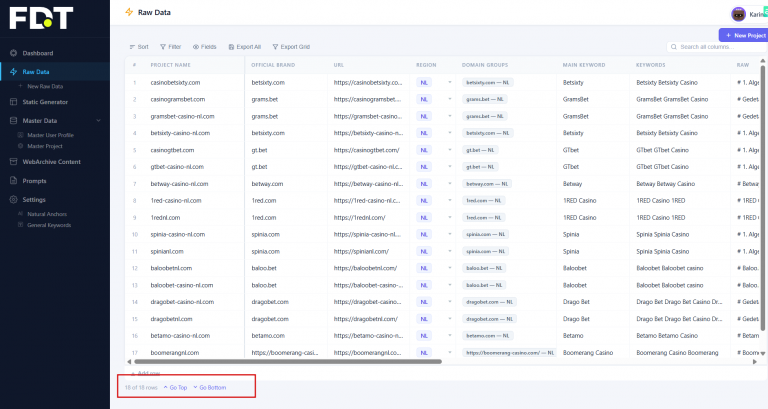This screenshot has width=768, height=409.
Task: Click the Official Brand column header
Action: pyautogui.click(x=273, y=65)
